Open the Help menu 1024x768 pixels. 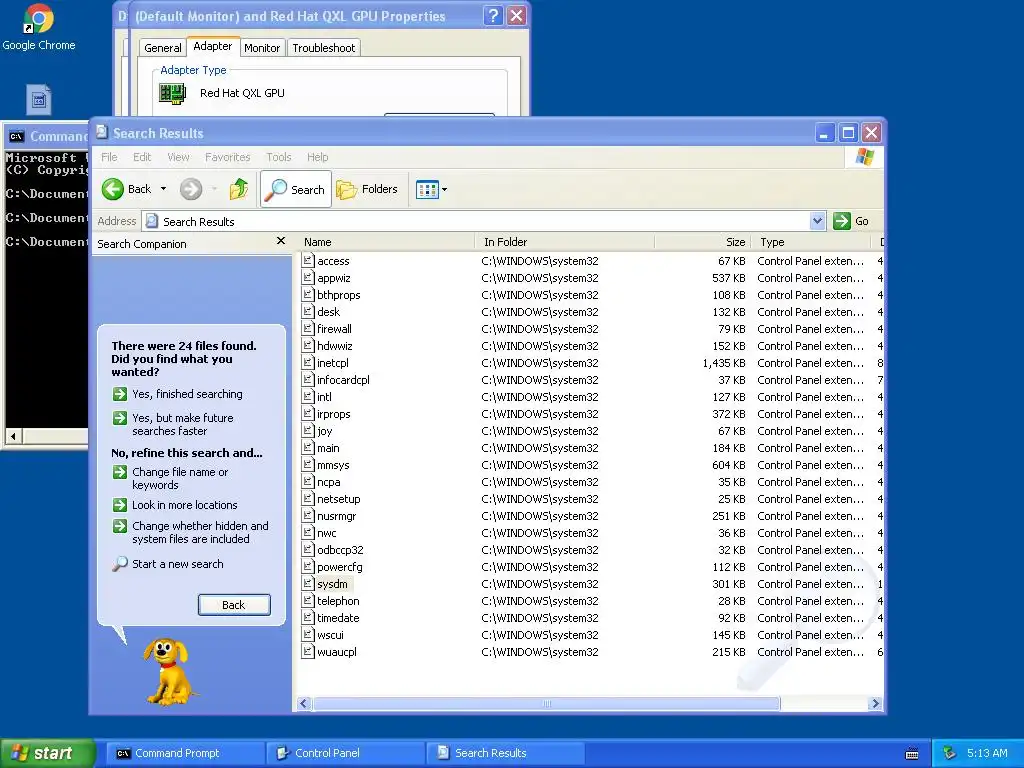pyautogui.click(x=317, y=157)
